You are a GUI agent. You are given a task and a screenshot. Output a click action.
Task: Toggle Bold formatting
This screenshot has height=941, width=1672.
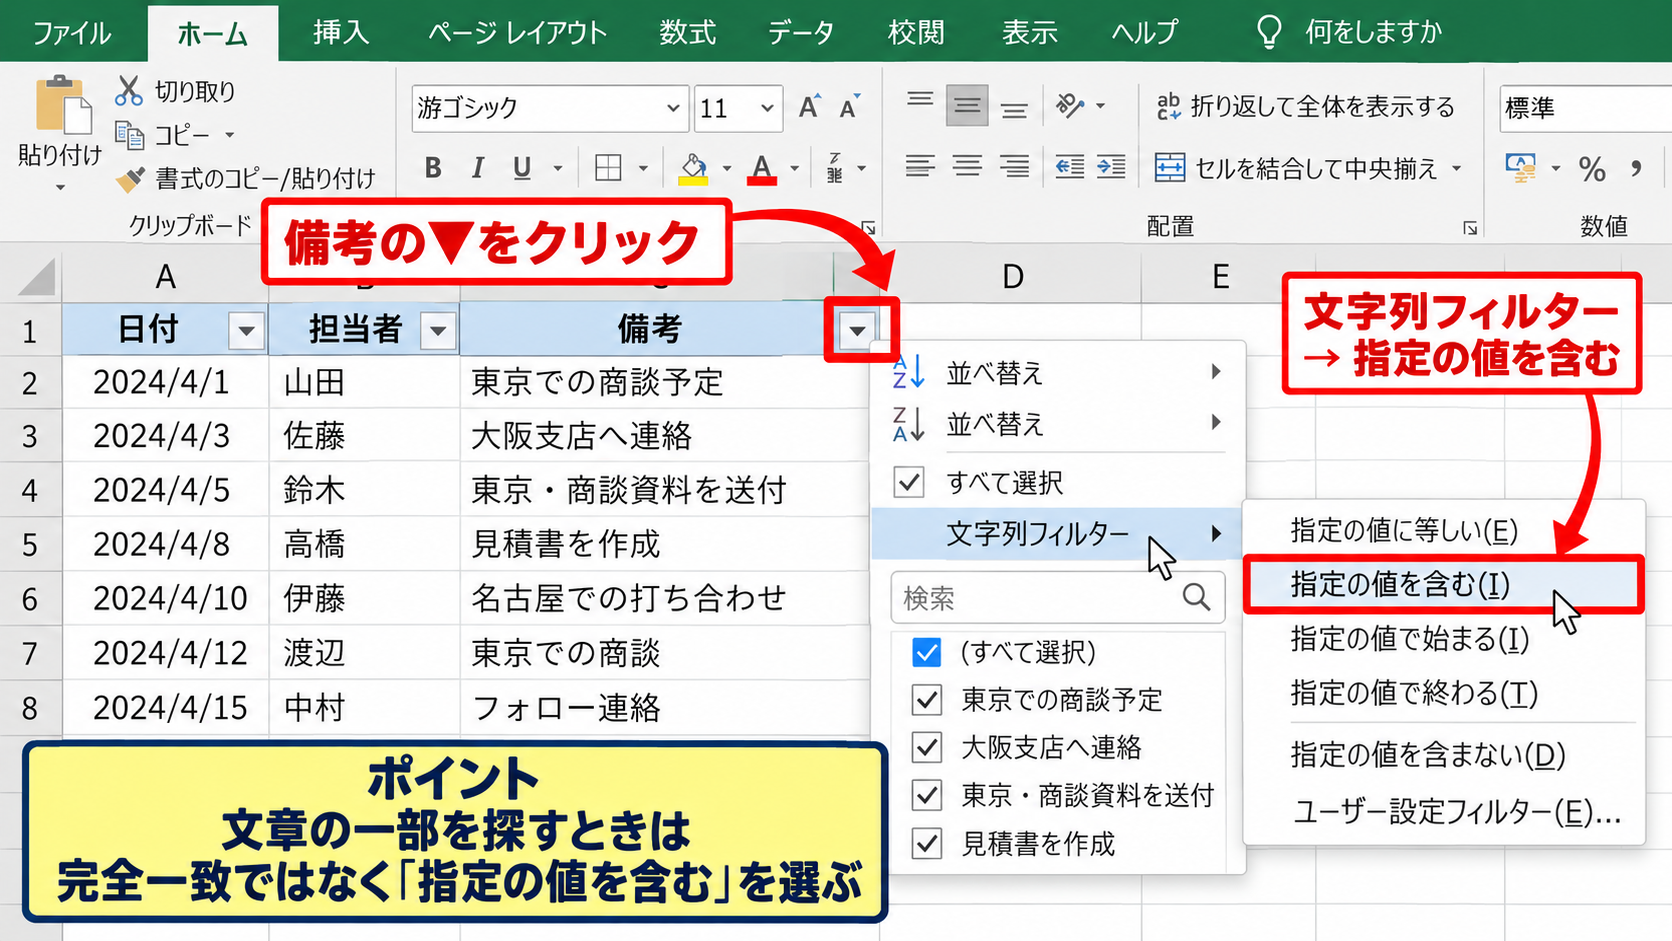click(x=433, y=168)
